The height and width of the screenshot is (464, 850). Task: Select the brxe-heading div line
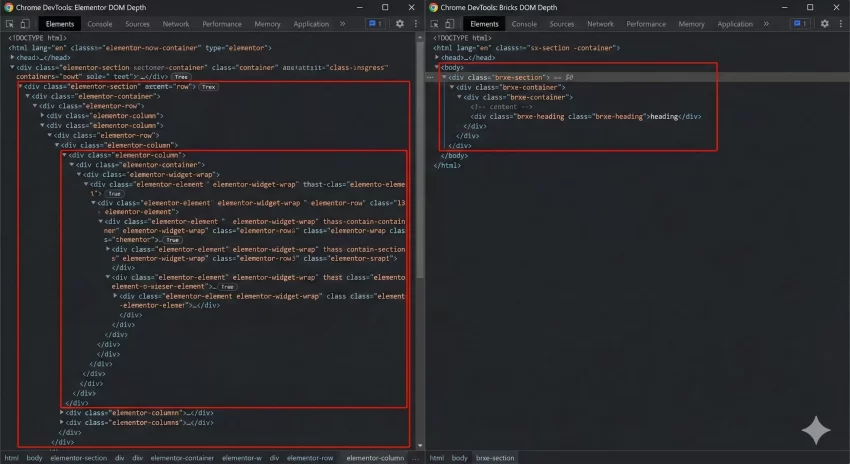tap(585, 117)
